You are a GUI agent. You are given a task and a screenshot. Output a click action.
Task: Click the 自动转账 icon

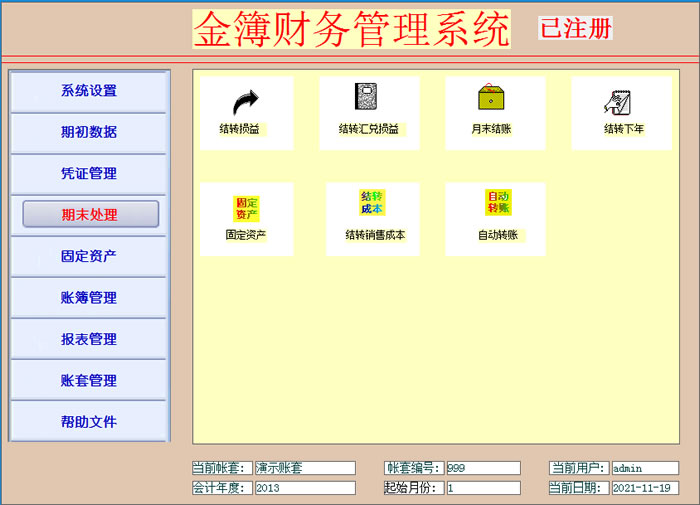(x=498, y=202)
